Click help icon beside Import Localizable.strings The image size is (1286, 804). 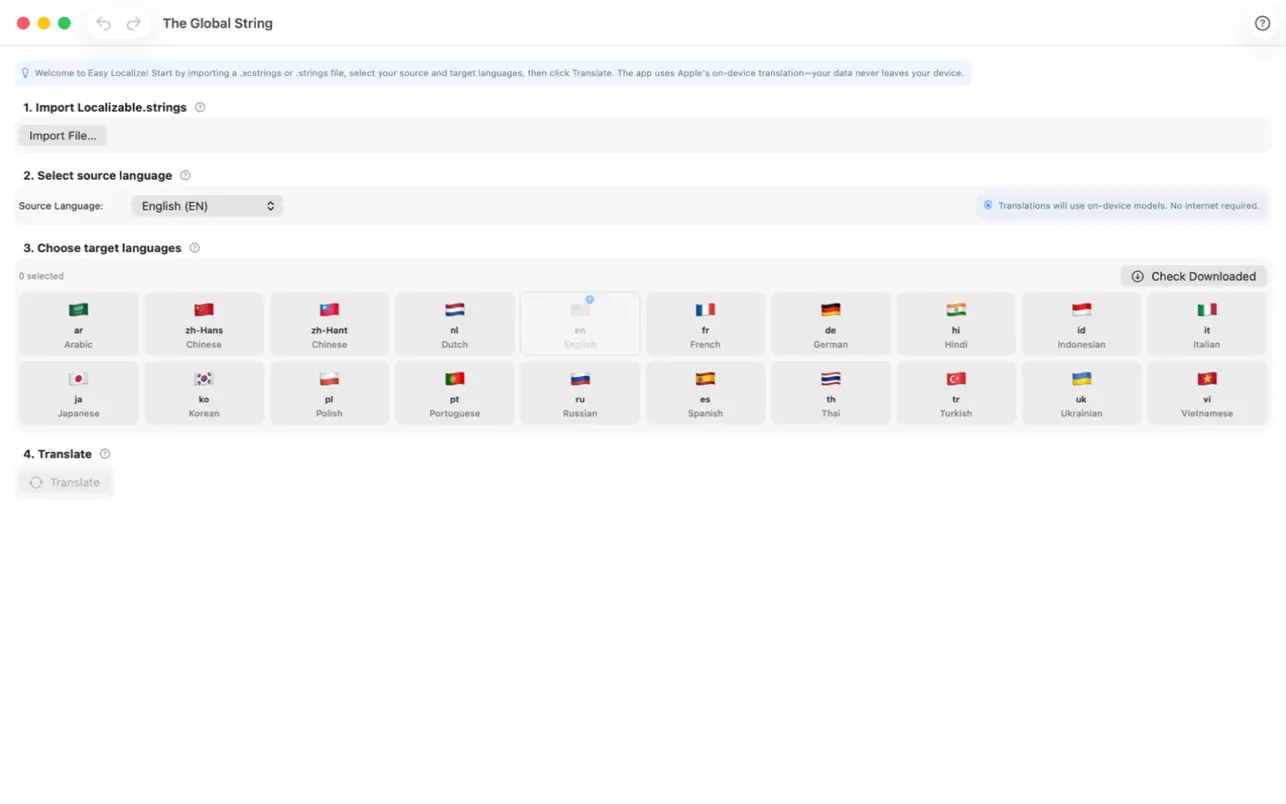(x=200, y=107)
